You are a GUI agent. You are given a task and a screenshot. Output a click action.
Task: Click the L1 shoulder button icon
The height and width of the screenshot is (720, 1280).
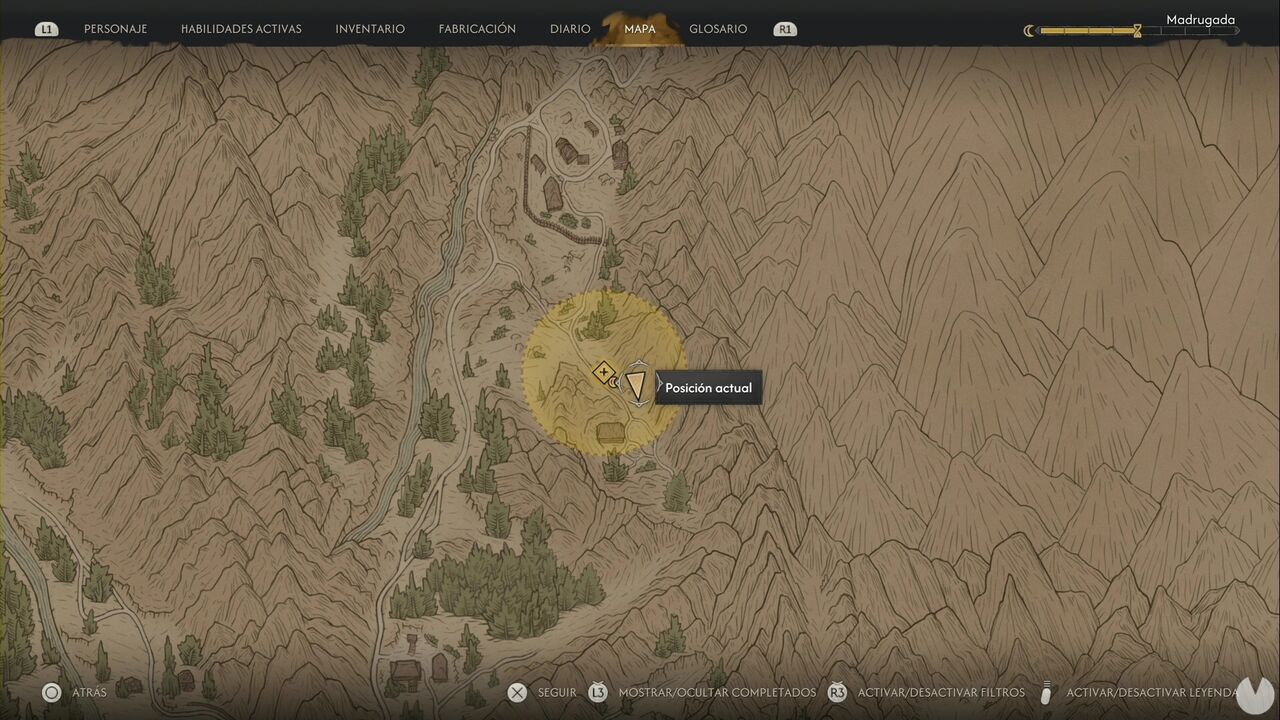(46, 30)
